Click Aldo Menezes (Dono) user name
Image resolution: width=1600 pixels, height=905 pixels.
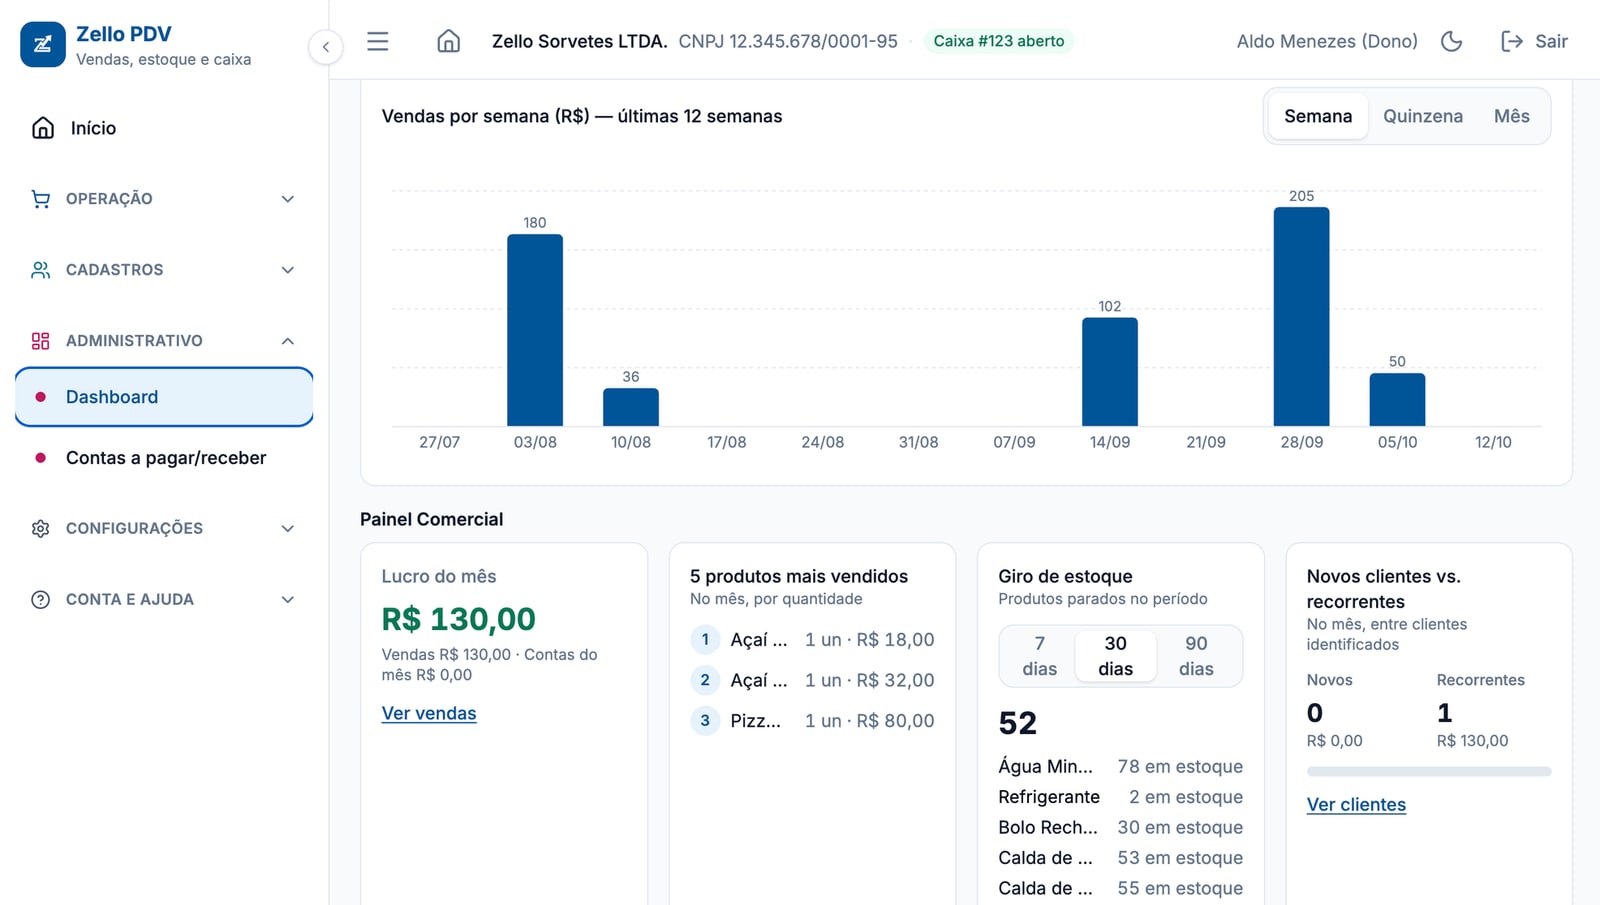1327,41
